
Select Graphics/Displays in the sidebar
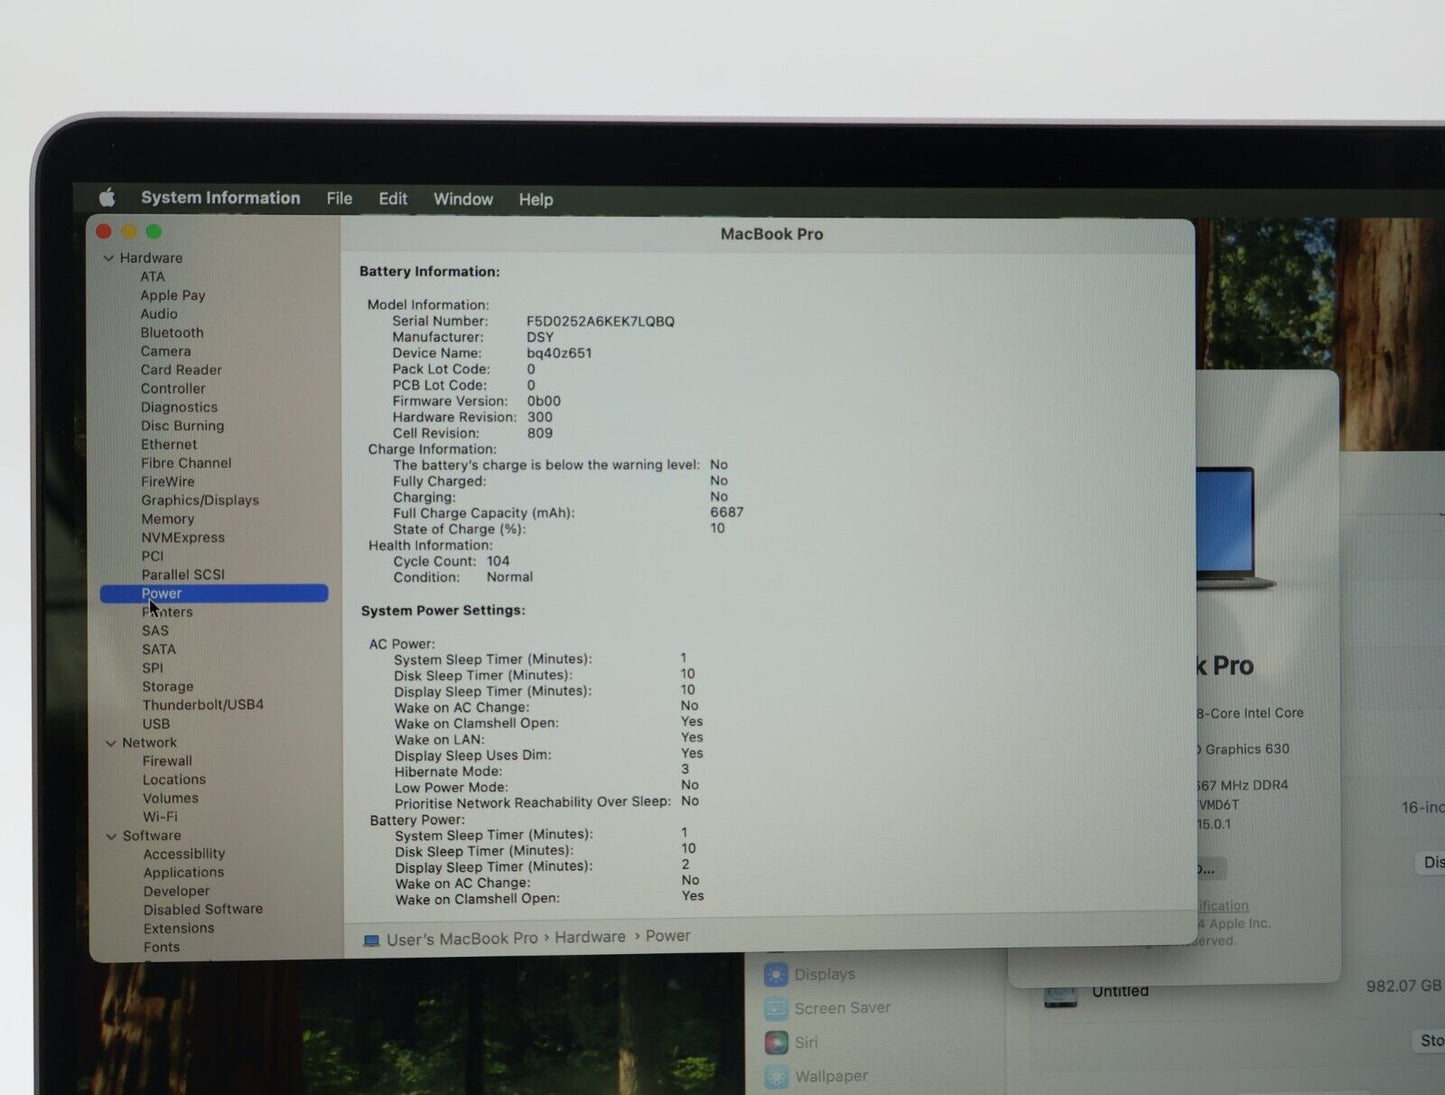point(200,500)
